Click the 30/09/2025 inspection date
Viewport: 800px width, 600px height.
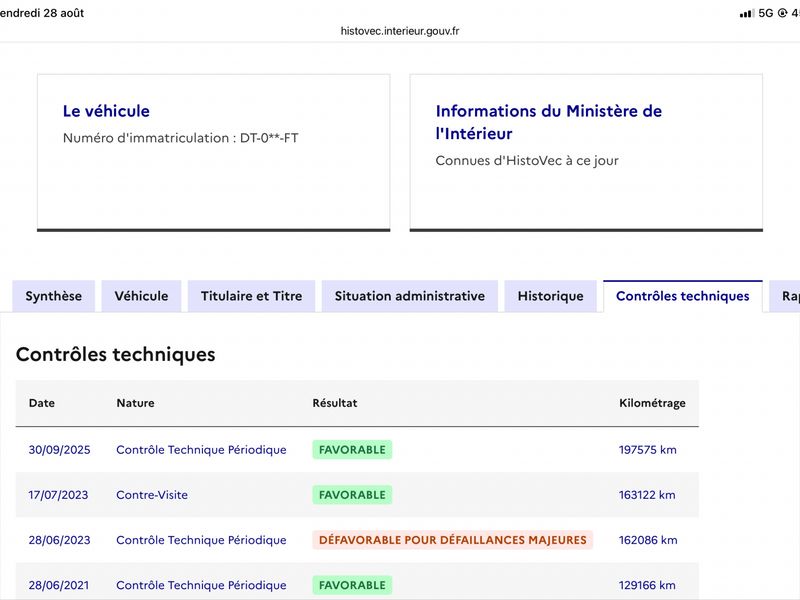point(59,449)
